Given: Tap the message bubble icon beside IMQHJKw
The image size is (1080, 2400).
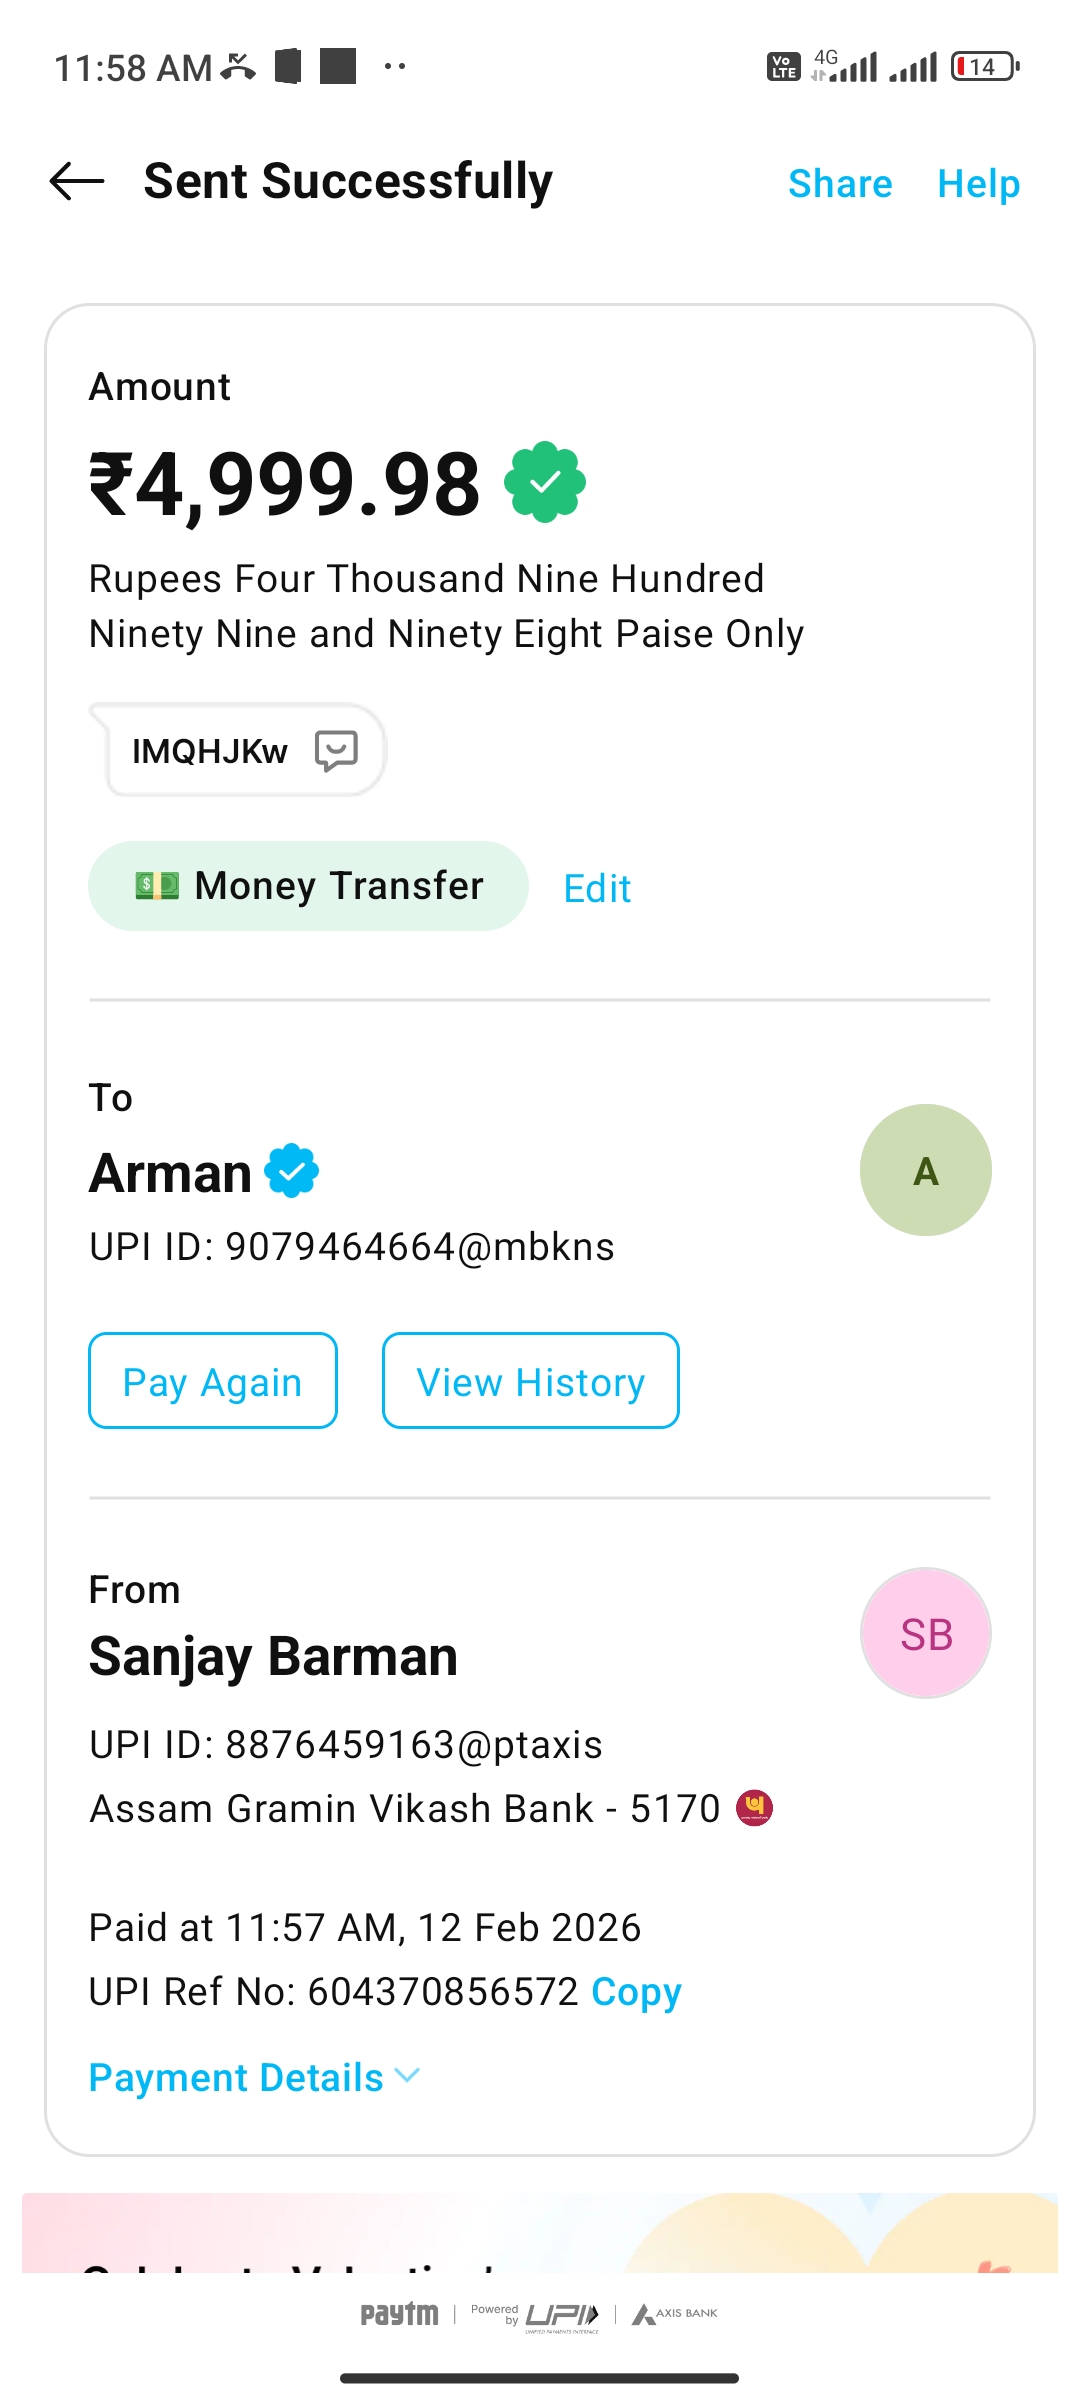Looking at the screenshot, I should click(336, 750).
